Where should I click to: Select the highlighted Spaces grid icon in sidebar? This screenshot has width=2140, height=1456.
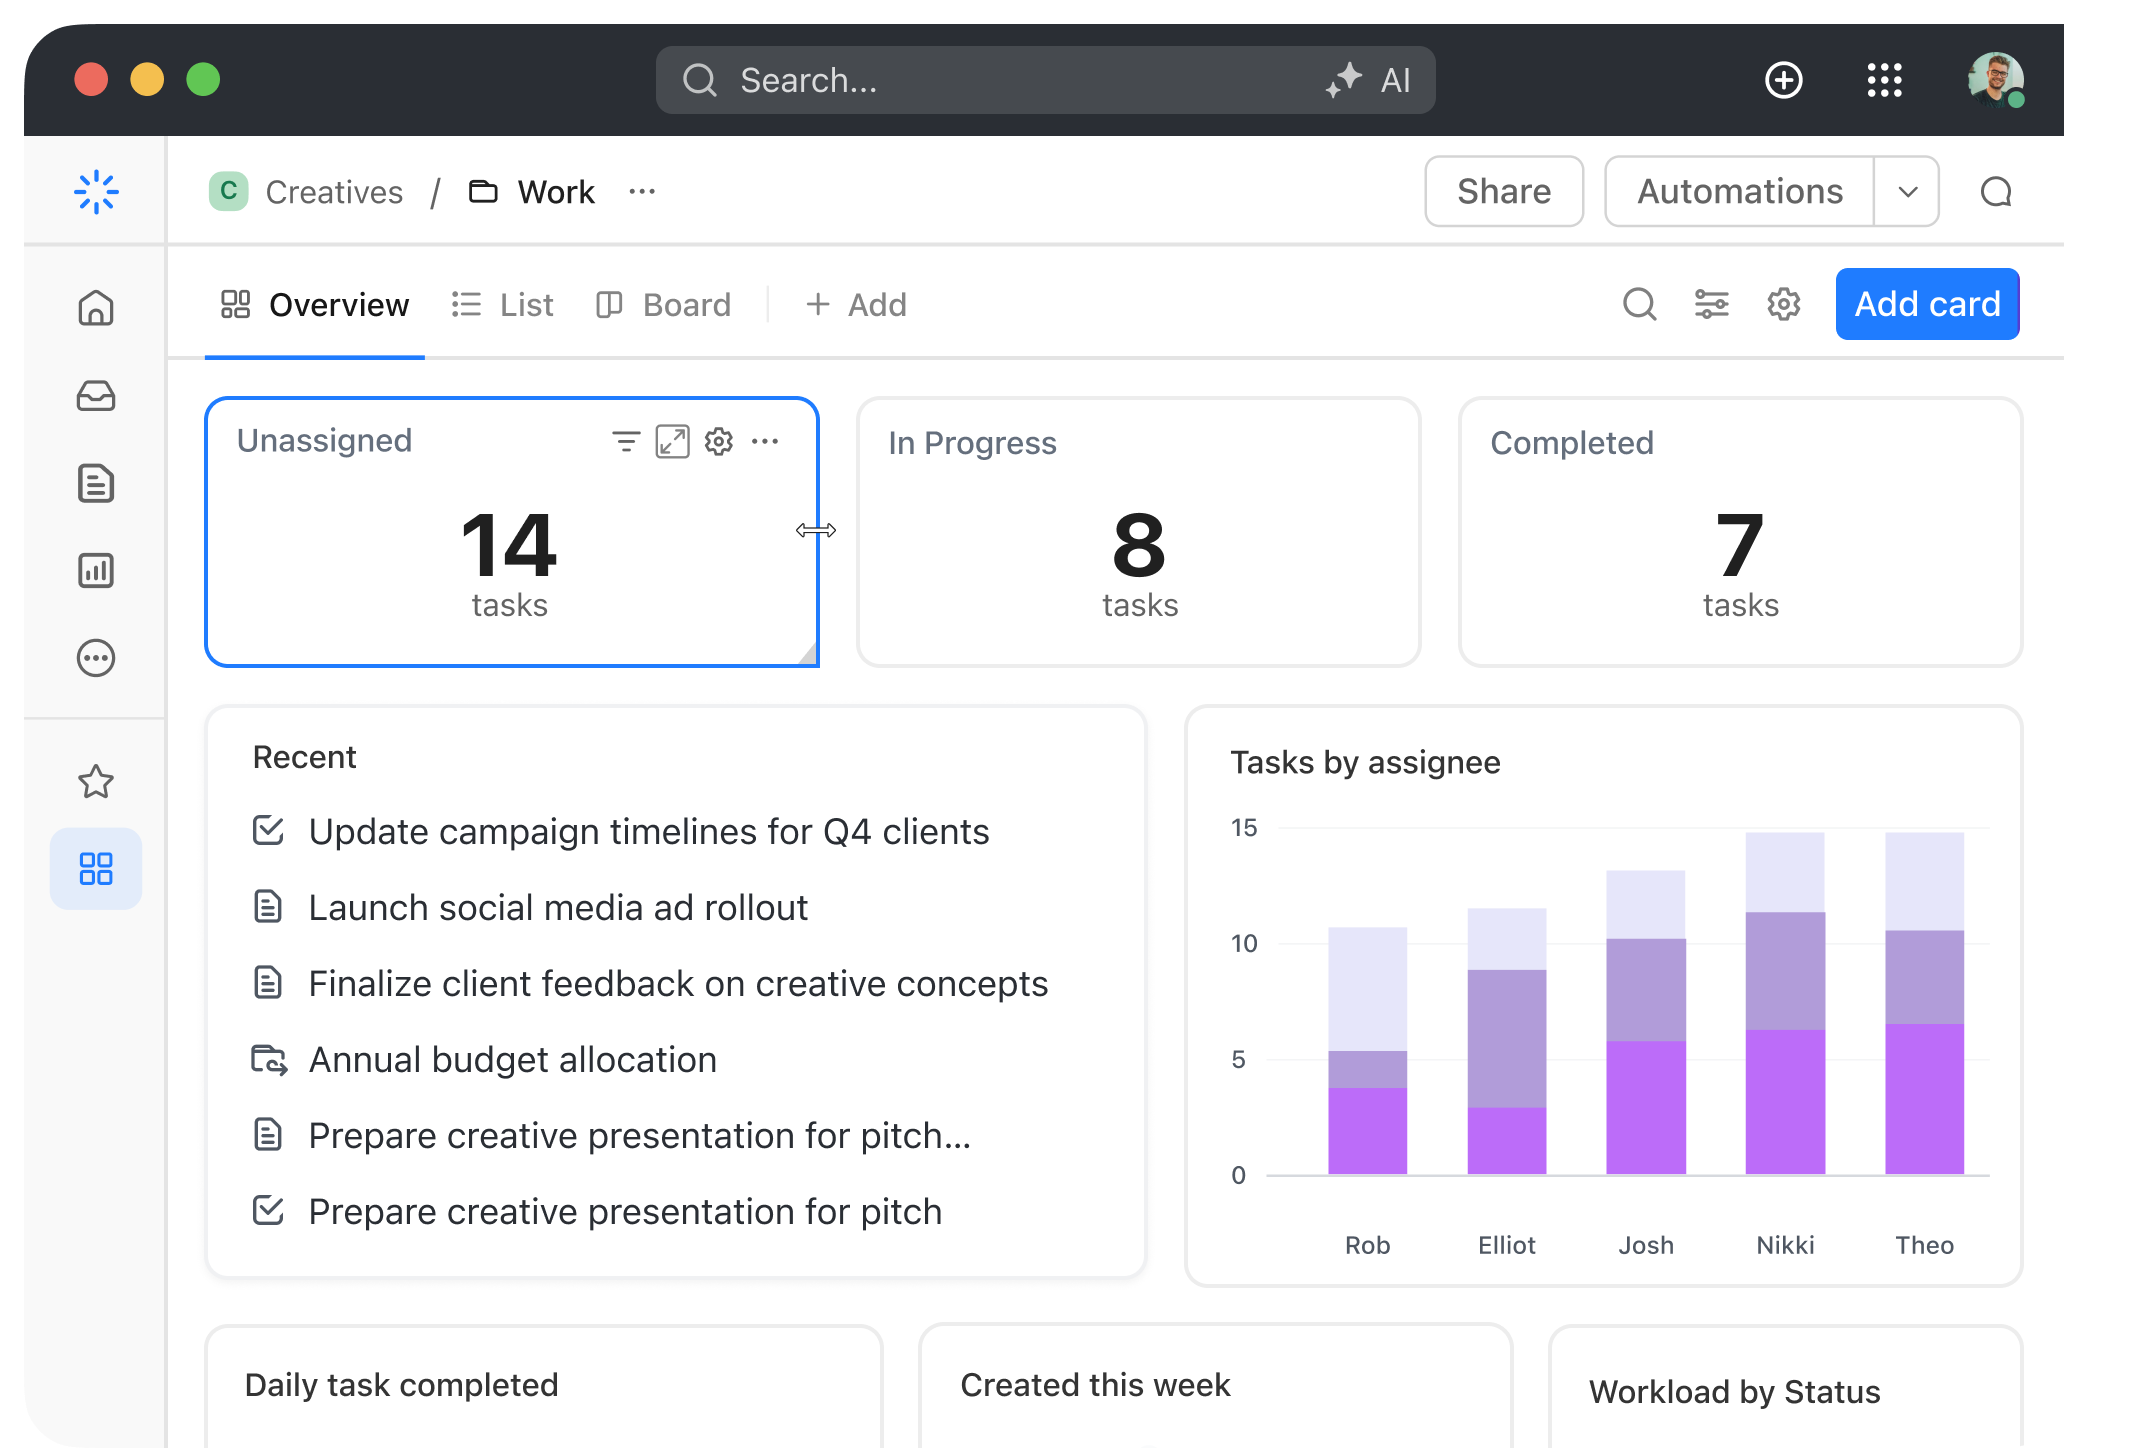tap(96, 868)
